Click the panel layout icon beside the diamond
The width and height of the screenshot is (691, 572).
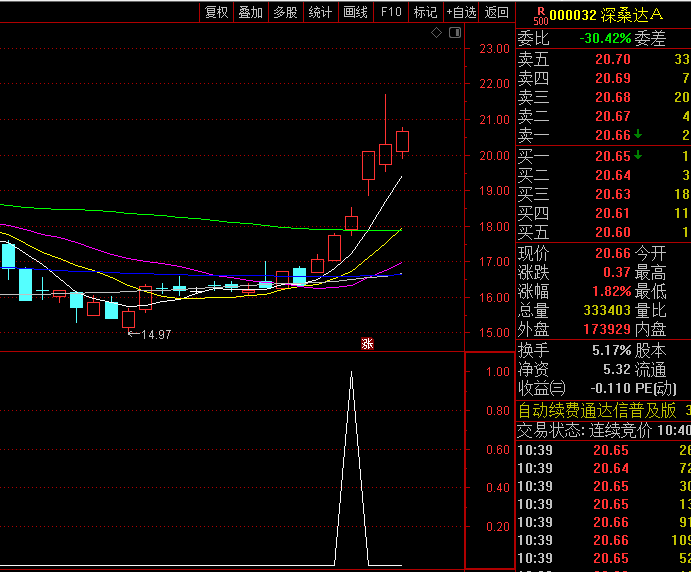click(454, 33)
